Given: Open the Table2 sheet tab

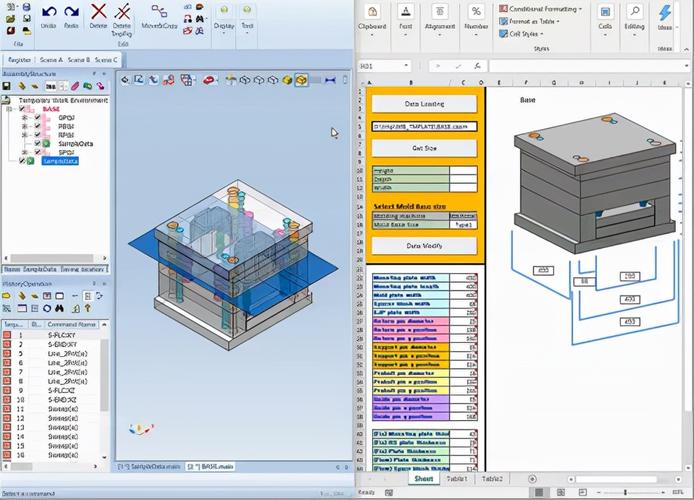Looking at the screenshot, I should (x=492, y=479).
